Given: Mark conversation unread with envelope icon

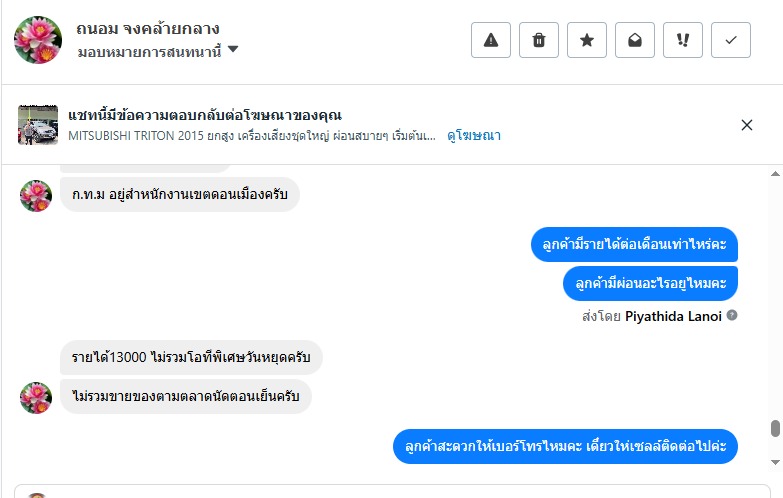Looking at the screenshot, I should pyautogui.click(x=635, y=40).
